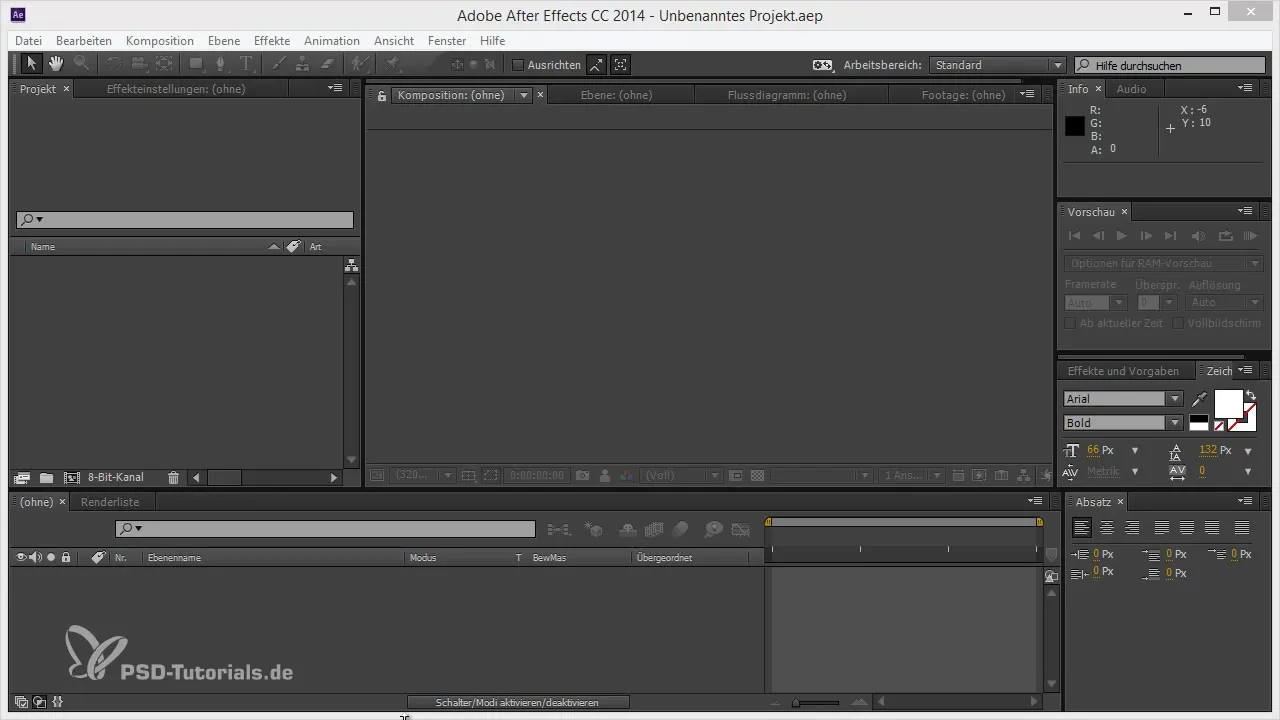The height and width of the screenshot is (720, 1280).
Task: Create a new composition from Projekt panel footer
Action: pos(71,478)
